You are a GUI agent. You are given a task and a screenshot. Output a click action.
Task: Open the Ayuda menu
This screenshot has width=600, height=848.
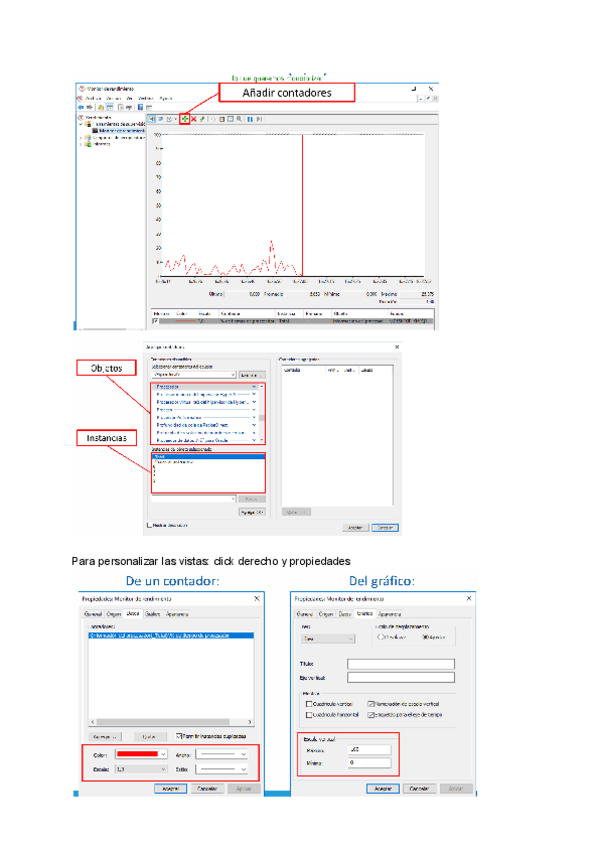(166, 98)
